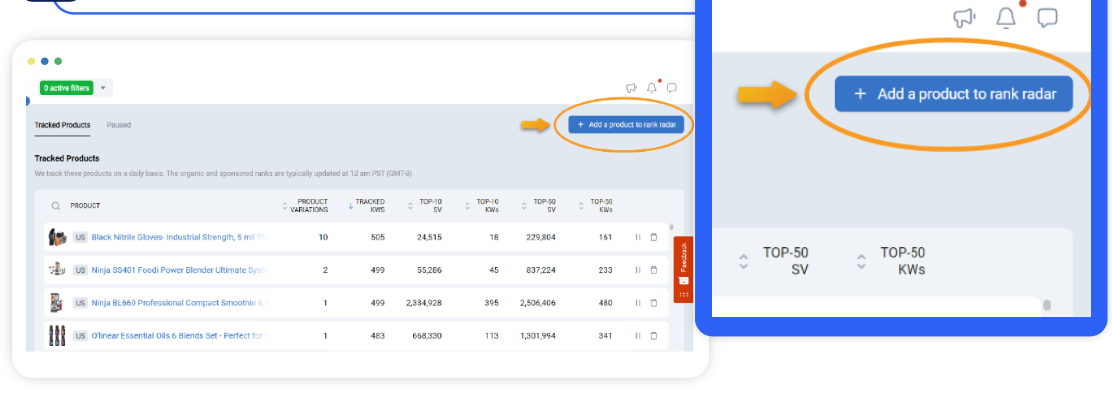Click the Tracked Products section heading

67,158
